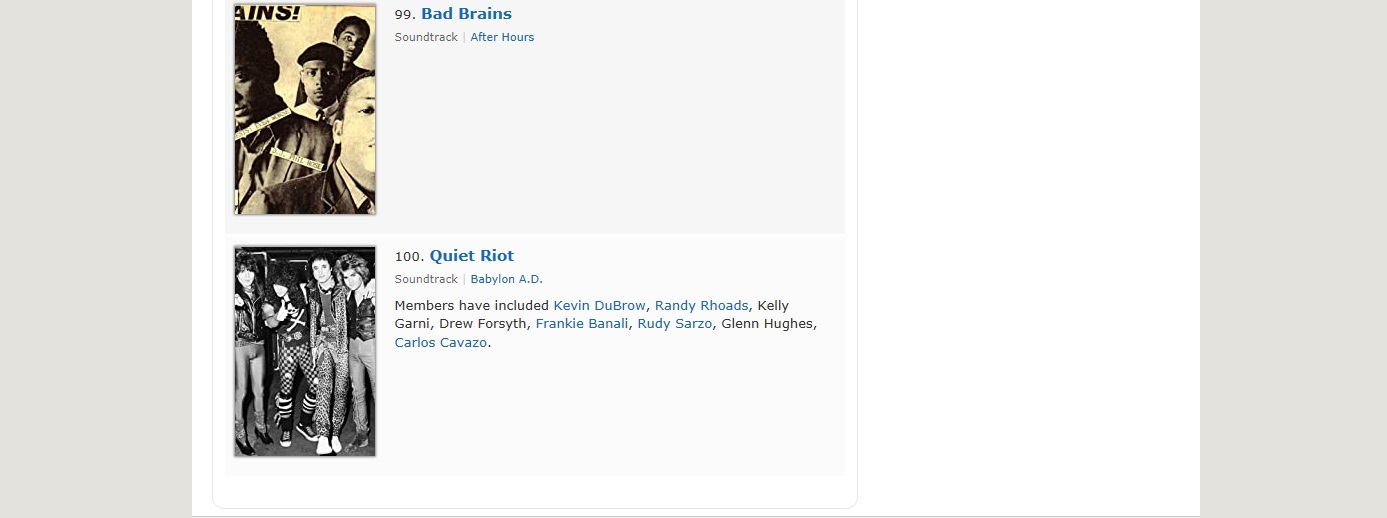1387x518 pixels.
Task: Click the Soundtrack label under Bad Brains
Action: pos(426,37)
